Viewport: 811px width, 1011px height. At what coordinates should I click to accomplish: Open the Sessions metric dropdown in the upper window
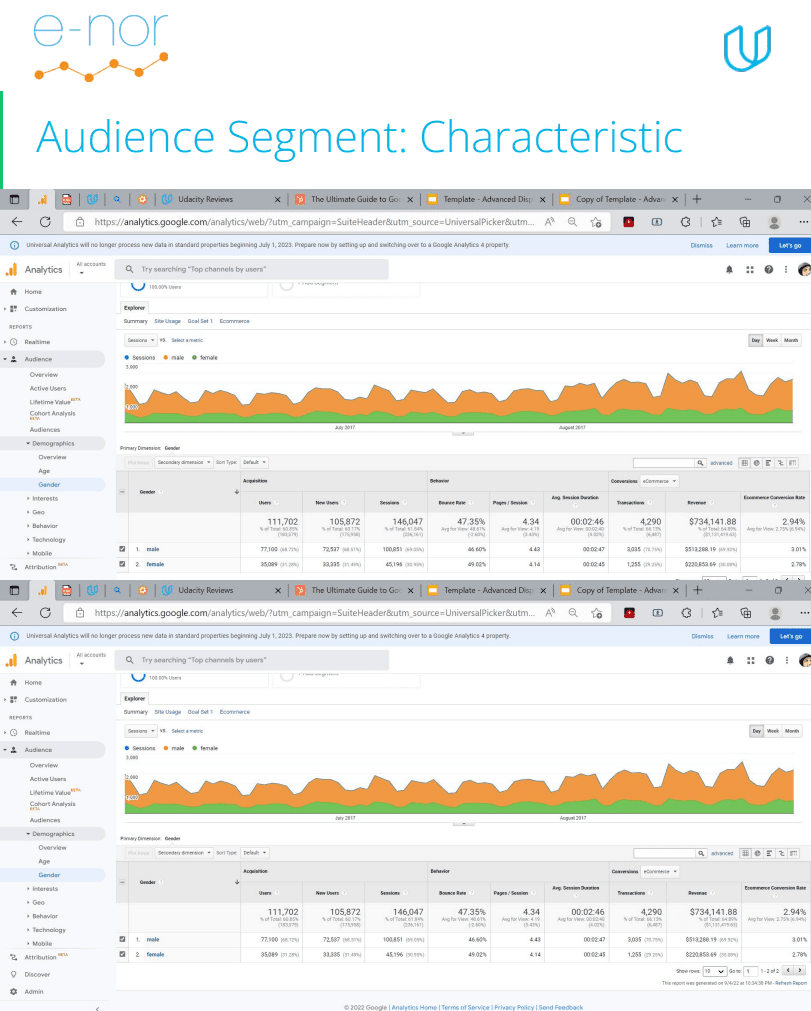pos(141,340)
